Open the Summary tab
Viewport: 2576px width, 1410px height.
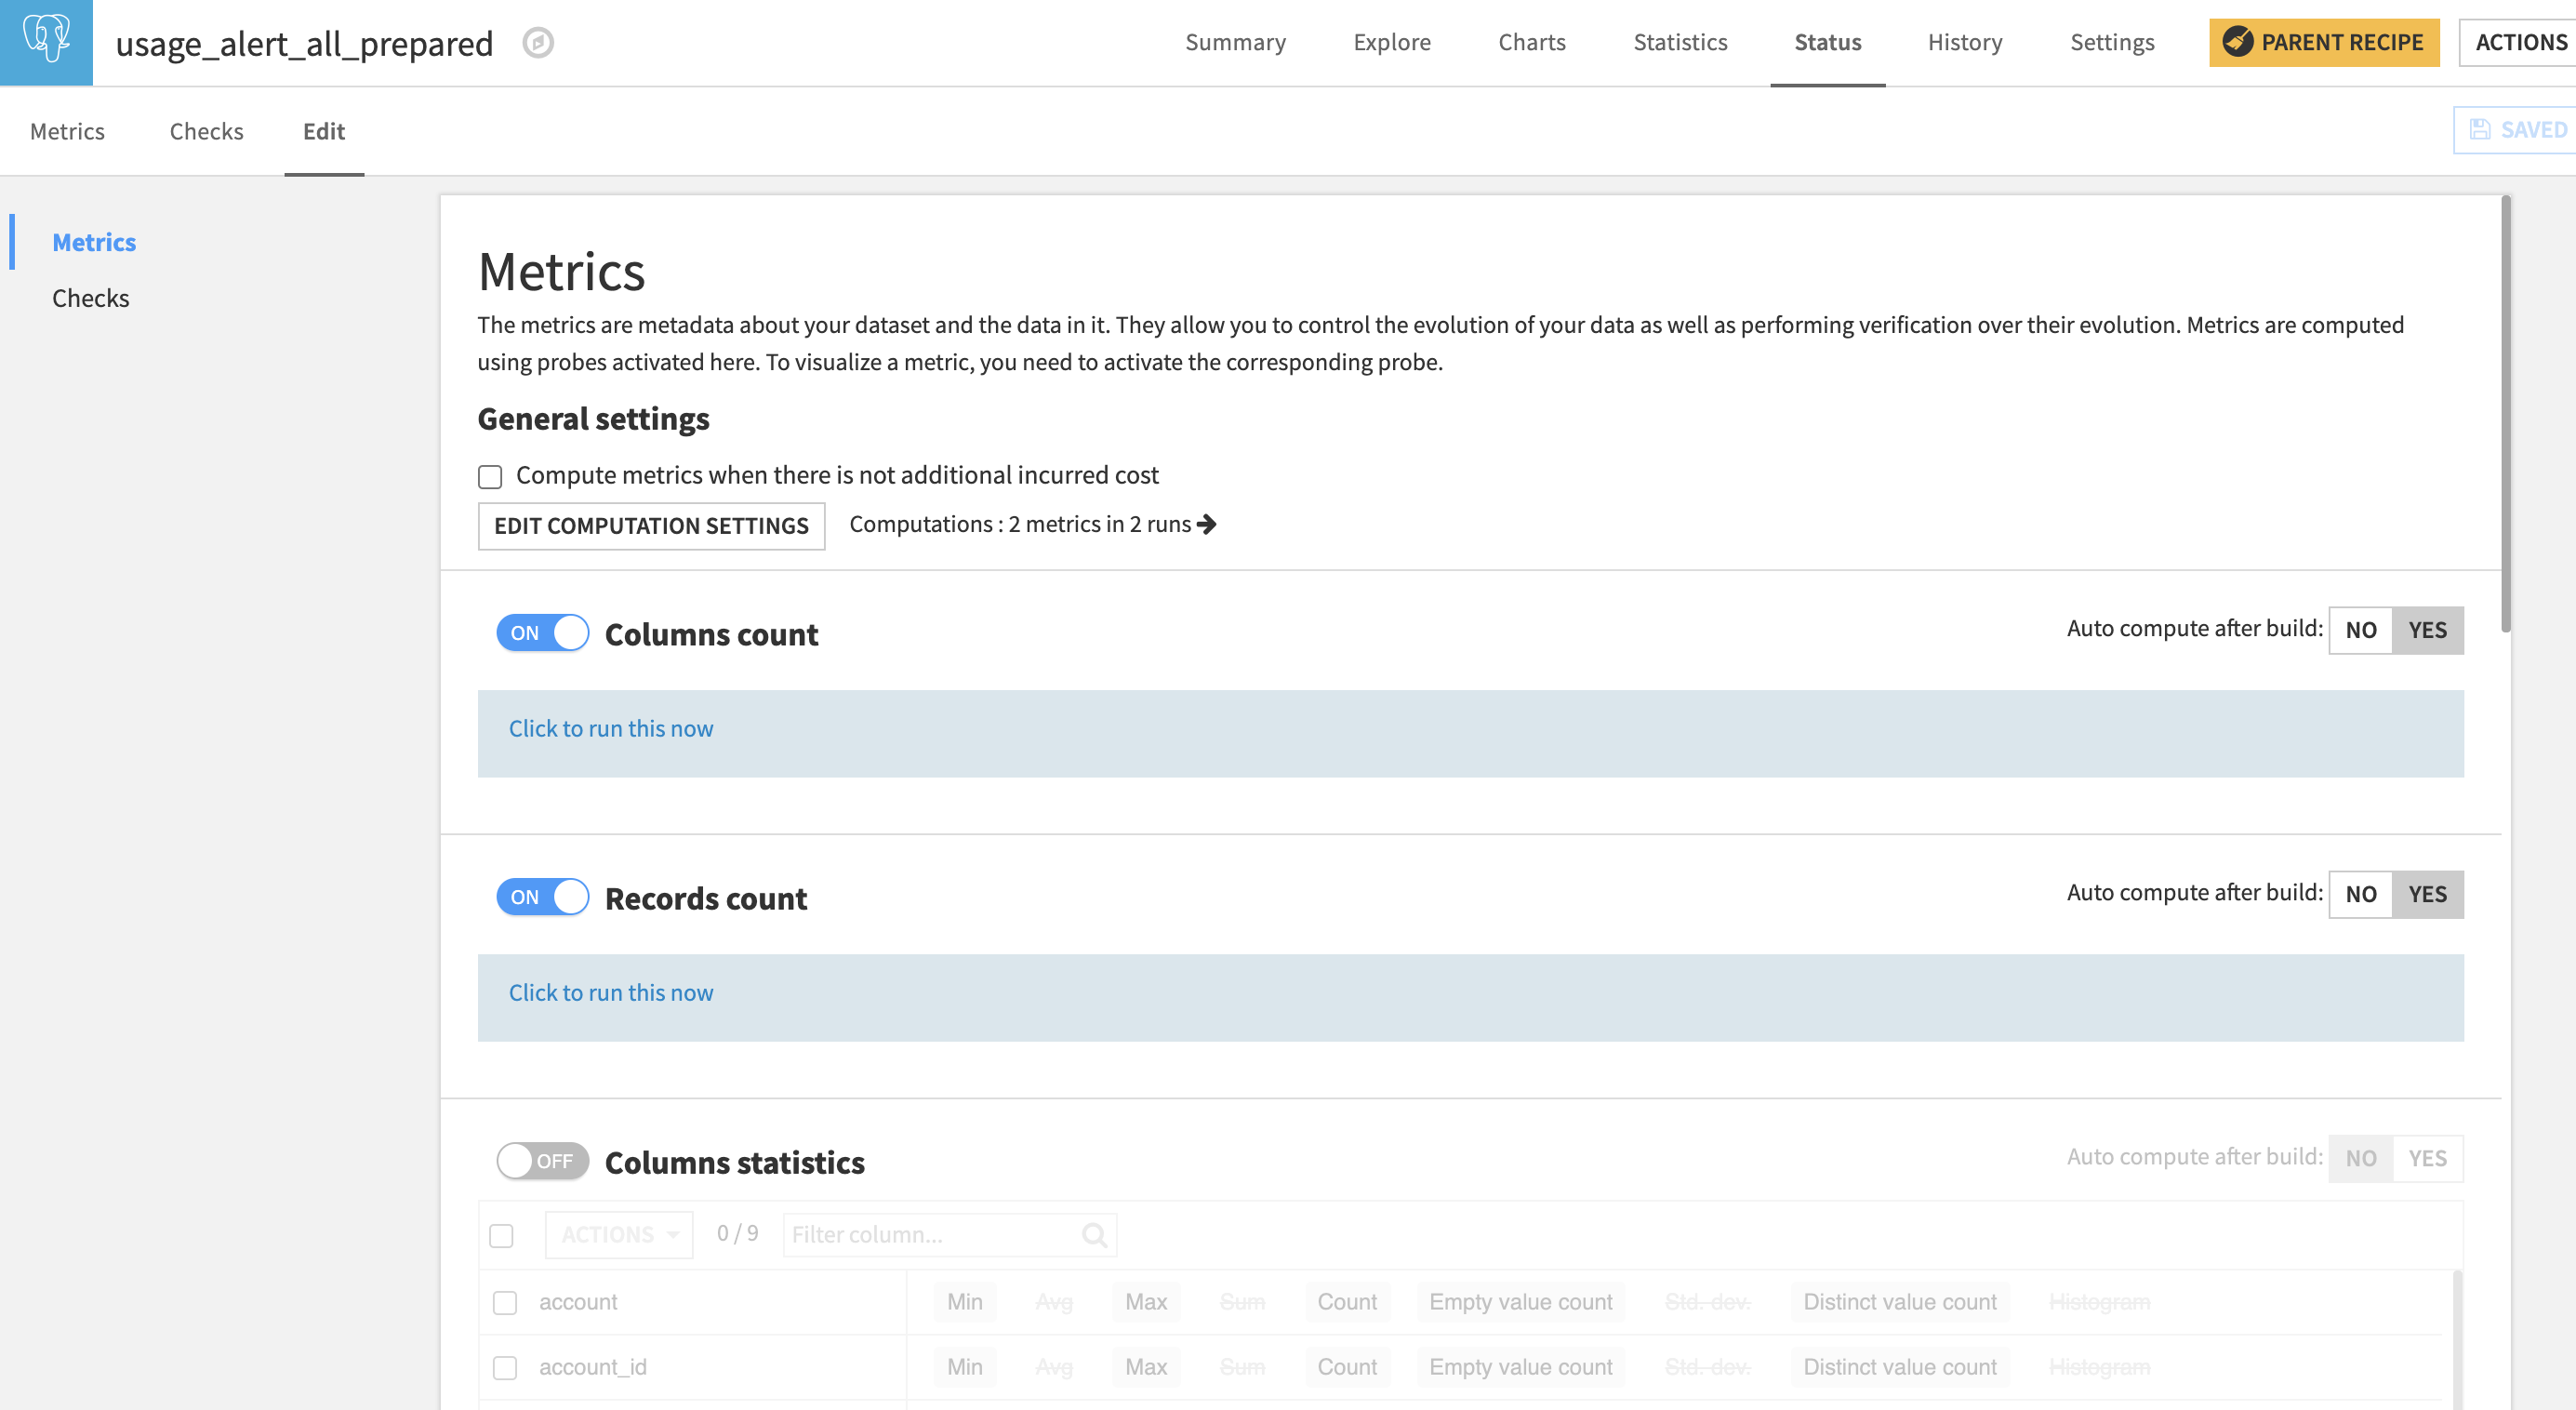click(x=1236, y=43)
